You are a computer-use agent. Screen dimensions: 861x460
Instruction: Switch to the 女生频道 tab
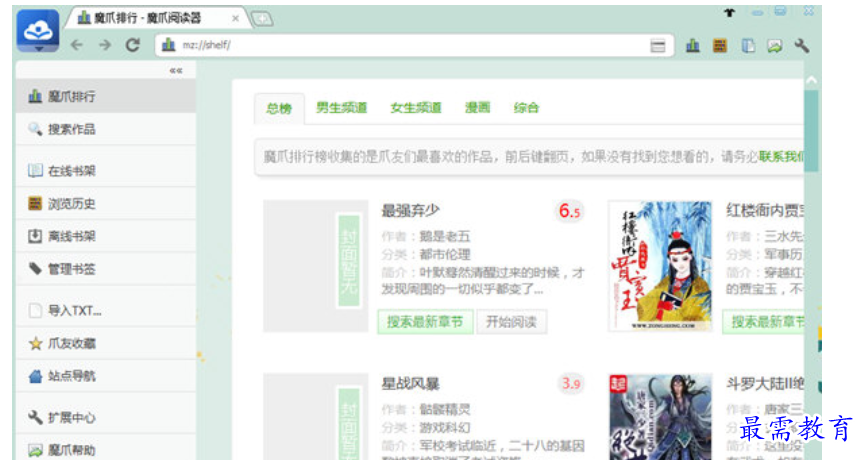(416, 108)
